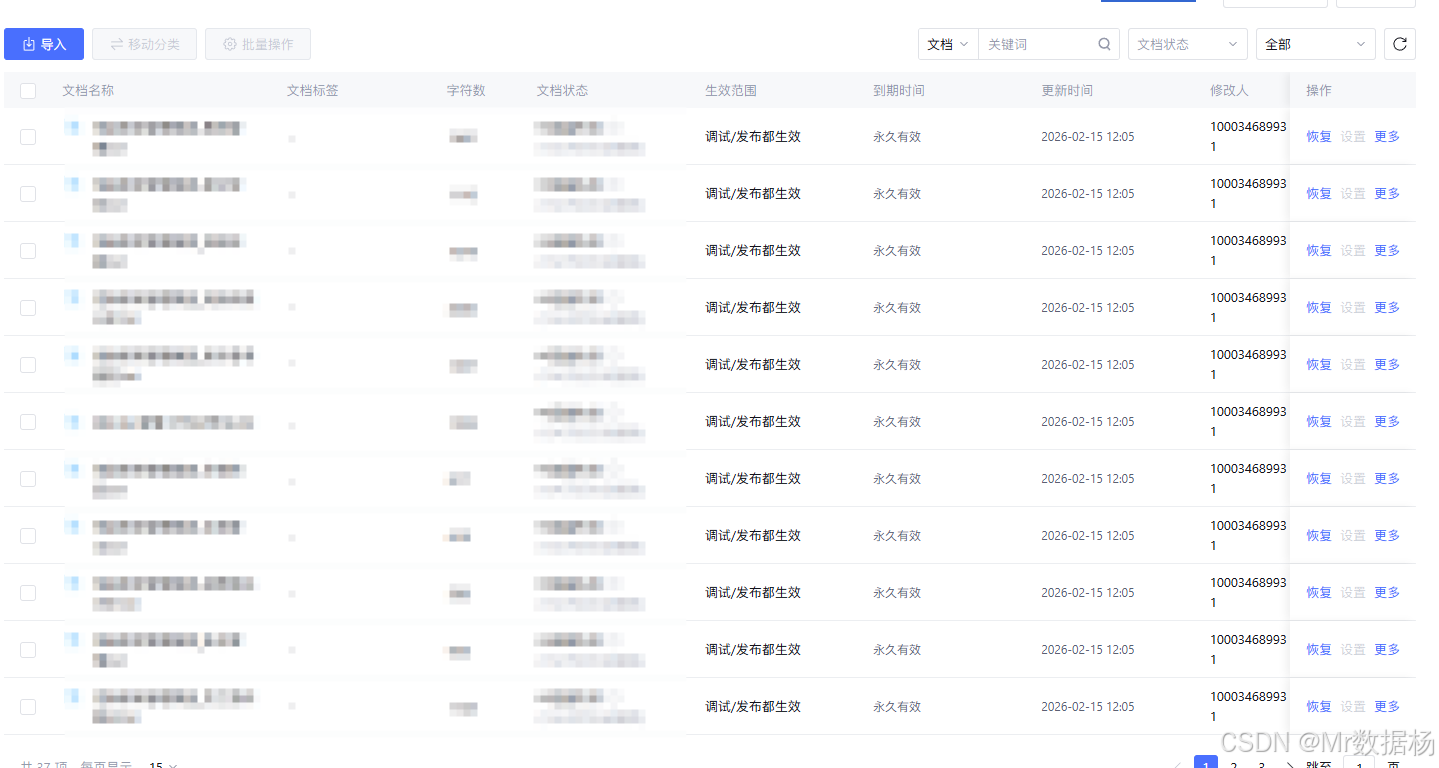Screen dimensions: 1439x768
Task: Click first row's modifier ID 10003468993
Action: pyautogui.click(x=1248, y=137)
